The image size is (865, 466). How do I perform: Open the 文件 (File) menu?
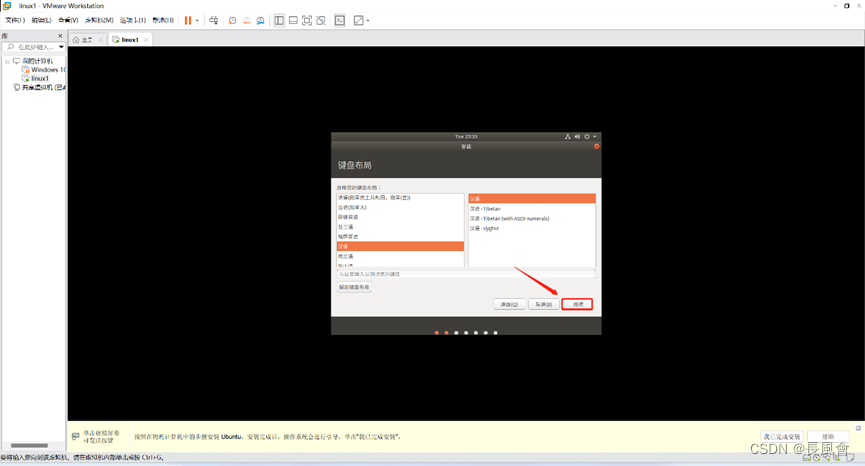15,20
